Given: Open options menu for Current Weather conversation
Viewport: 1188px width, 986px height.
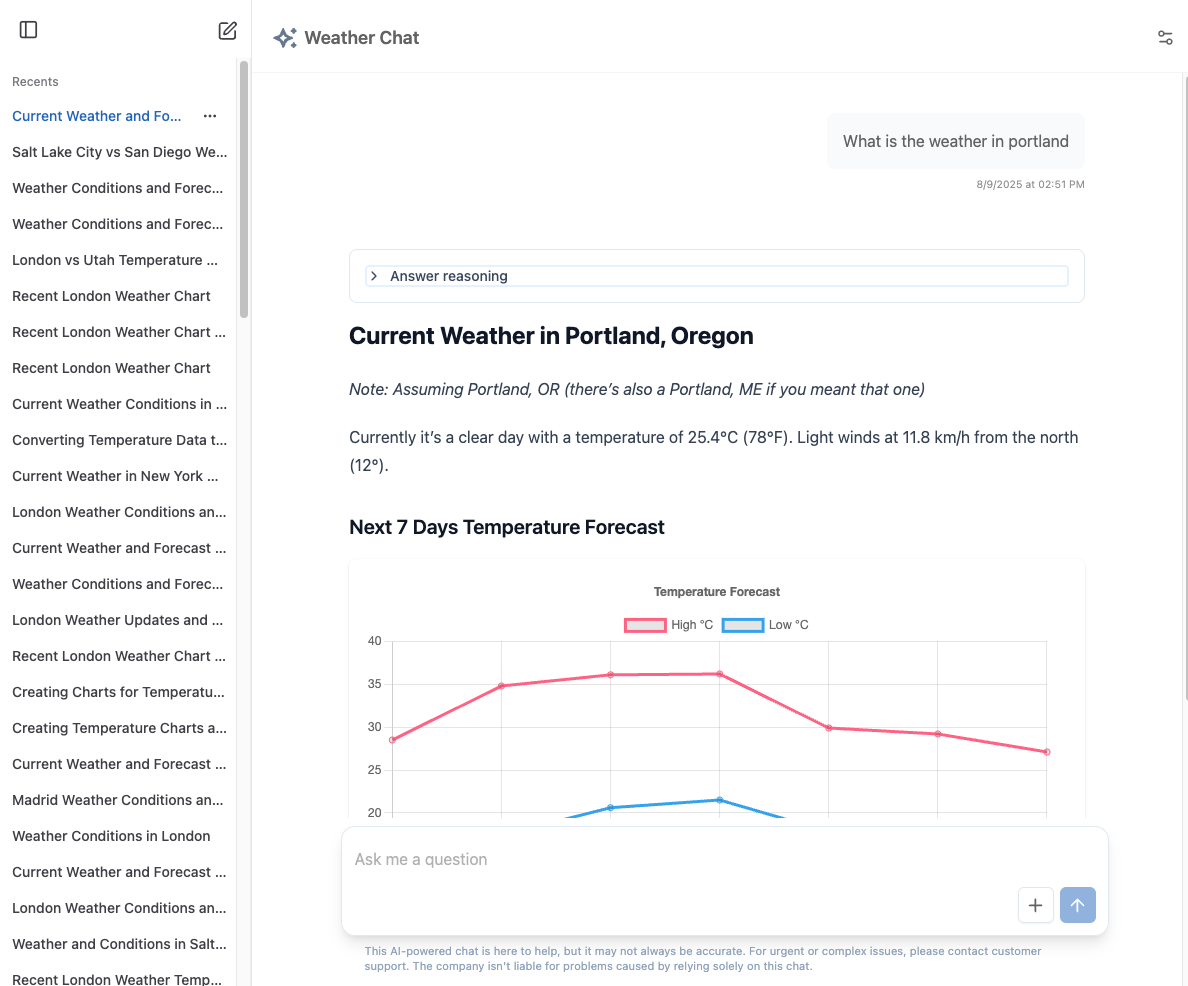Looking at the screenshot, I should coord(210,116).
